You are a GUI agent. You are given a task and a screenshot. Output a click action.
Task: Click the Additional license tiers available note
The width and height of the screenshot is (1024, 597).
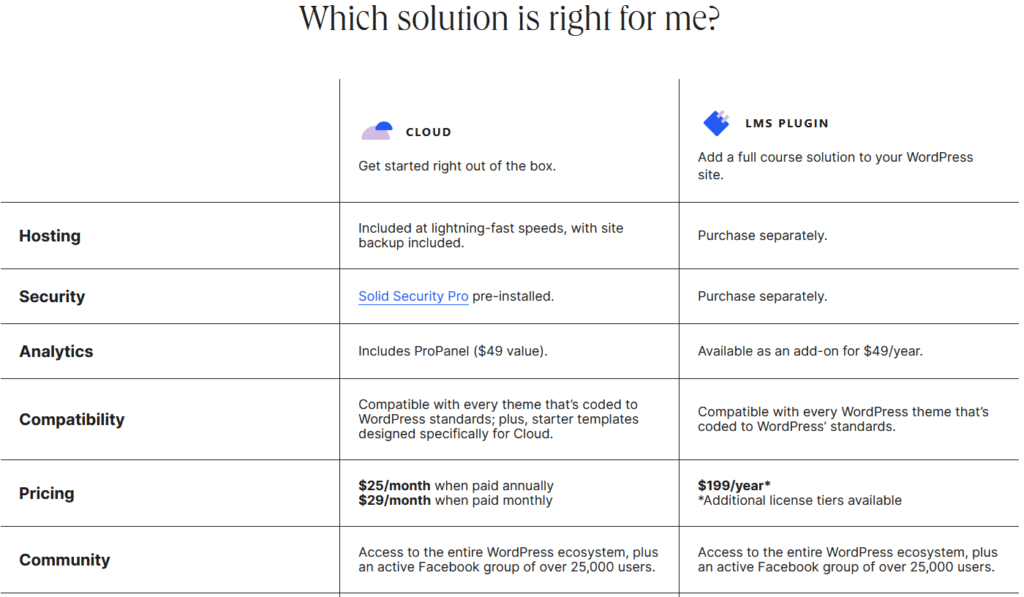tap(799, 500)
